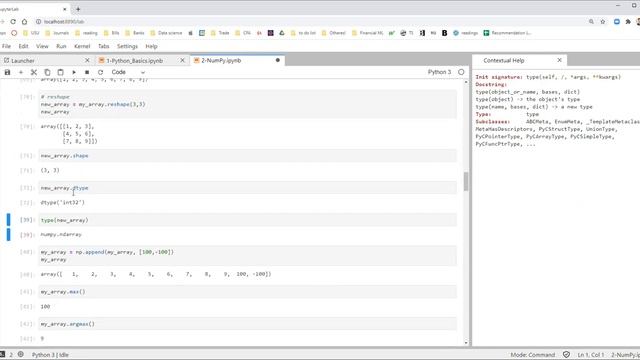Click the scroll up arrow of the notebook

[x=466, y=82]
